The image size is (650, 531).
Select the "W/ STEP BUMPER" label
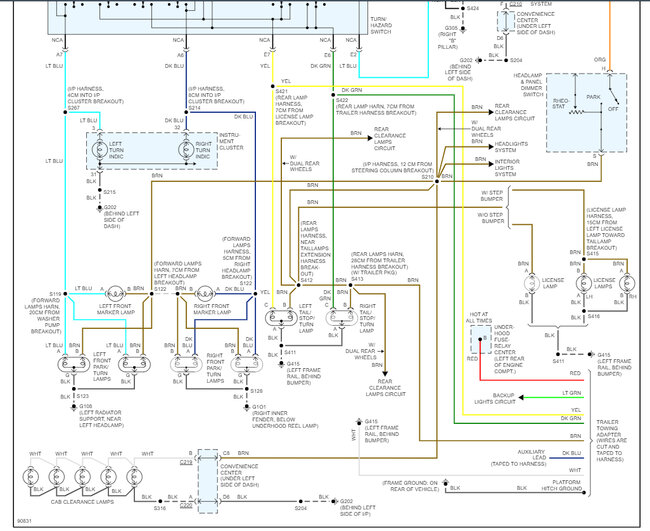[x=492, y=196]
